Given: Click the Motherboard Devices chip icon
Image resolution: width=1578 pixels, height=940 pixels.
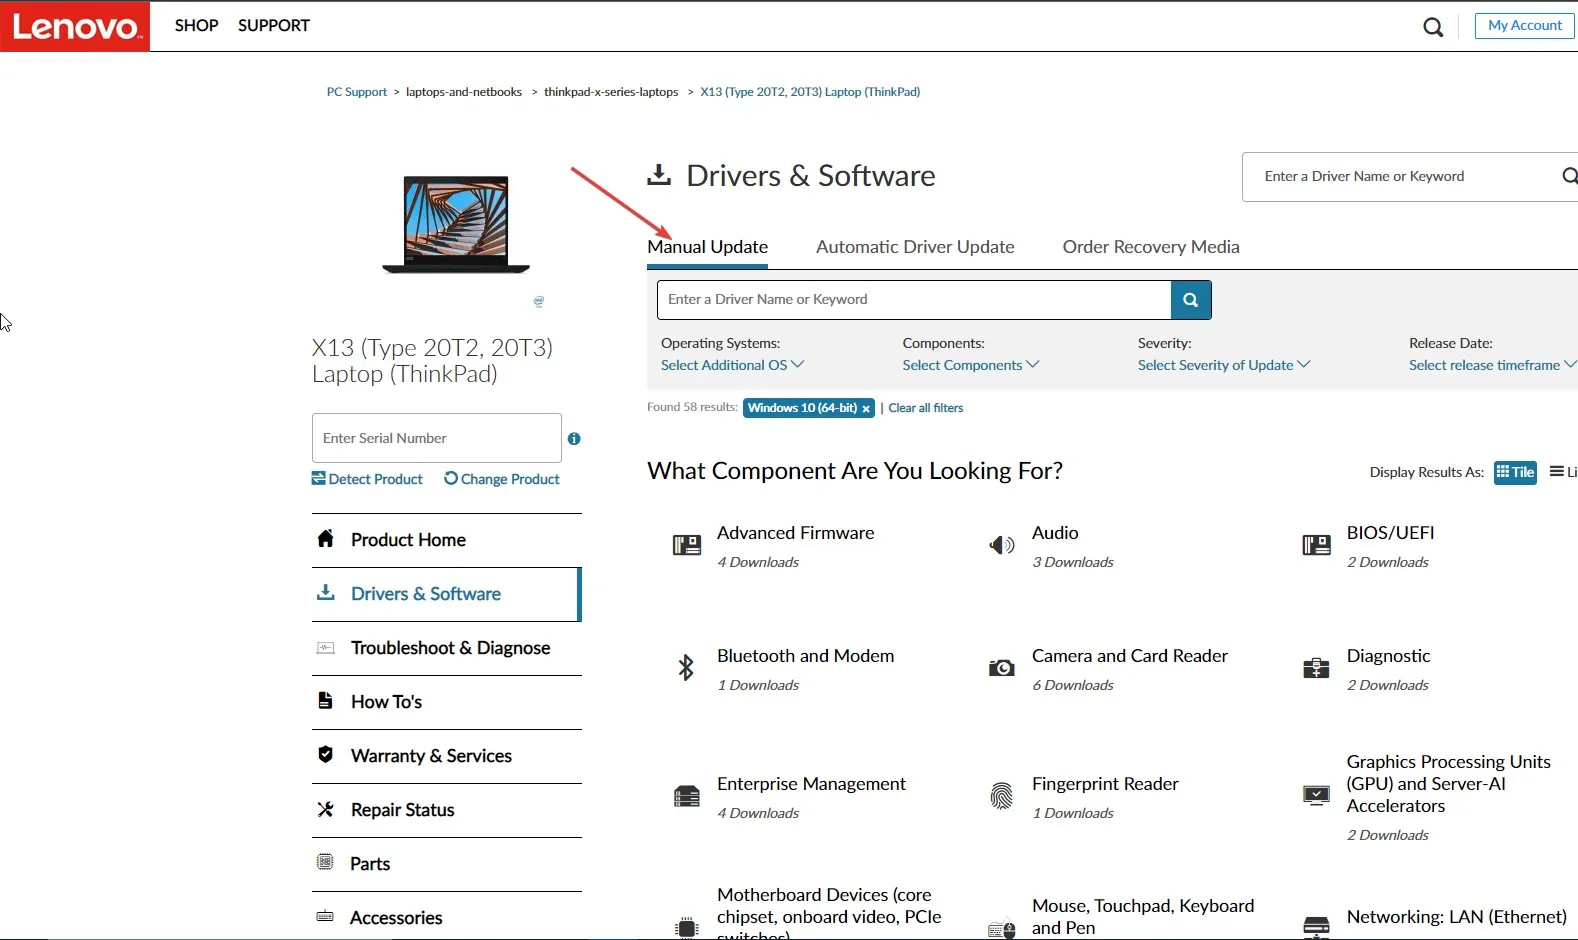Looking at the screenshot, I should (687, 927).
